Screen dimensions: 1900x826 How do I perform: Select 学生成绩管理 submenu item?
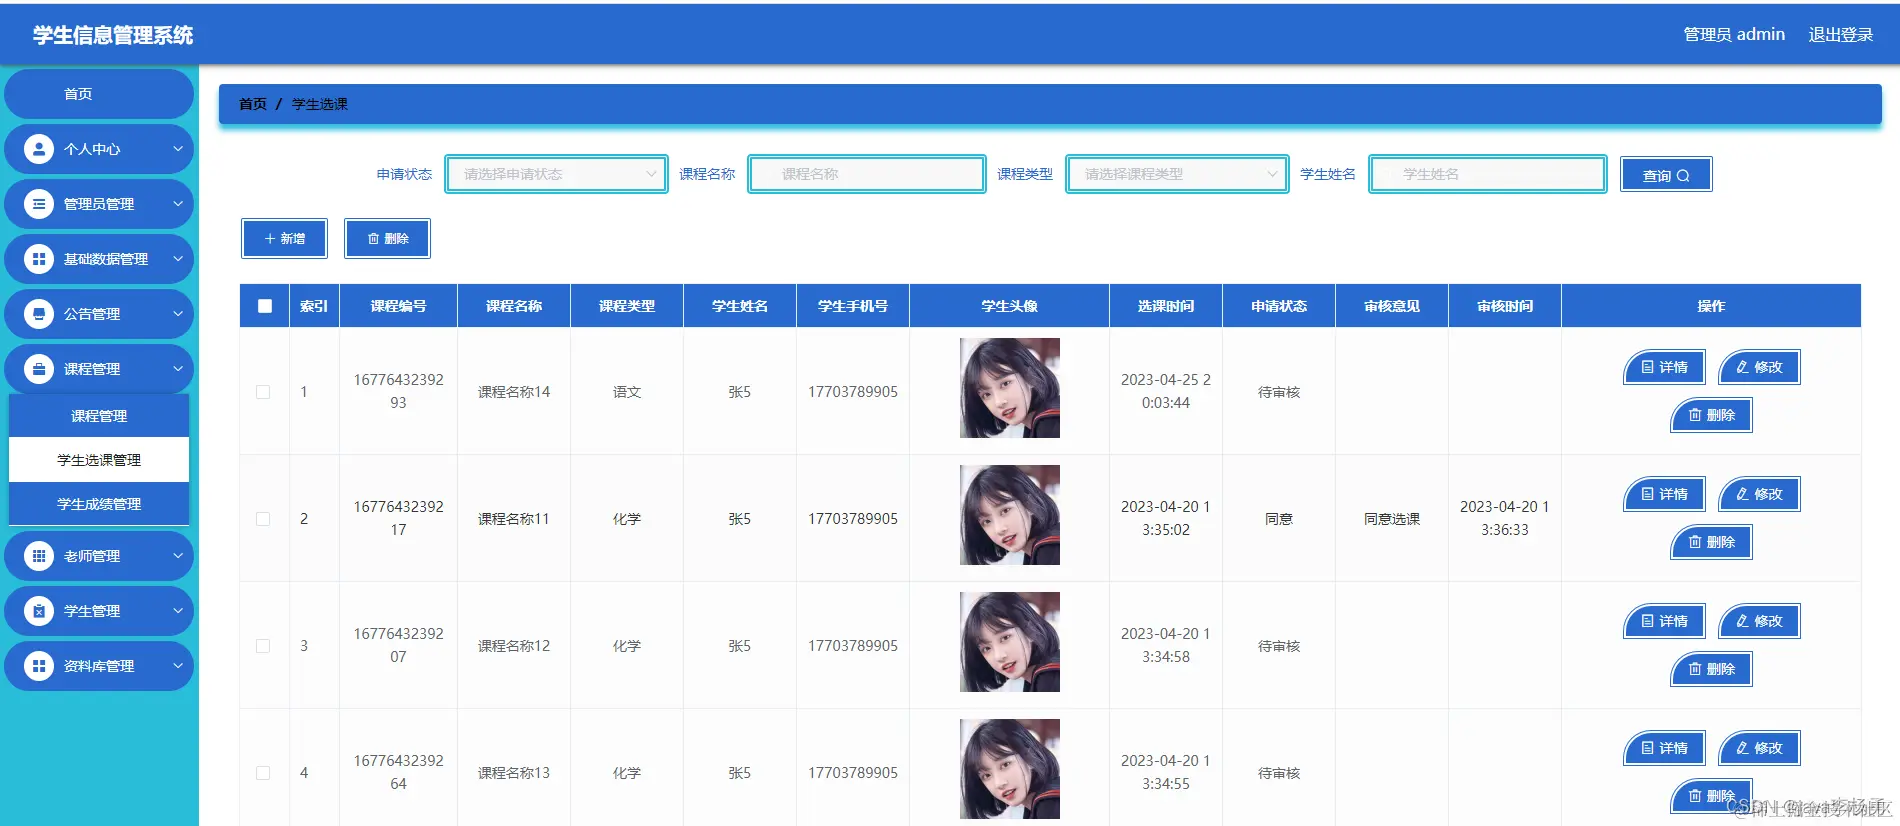click(x=99, y=504)
